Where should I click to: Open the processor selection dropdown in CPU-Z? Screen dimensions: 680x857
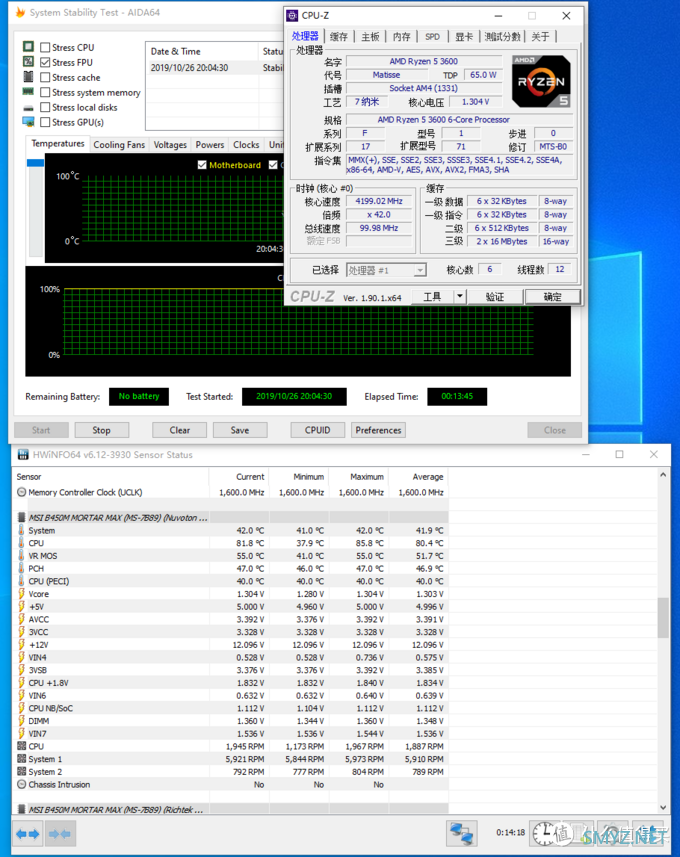[386, 270]
